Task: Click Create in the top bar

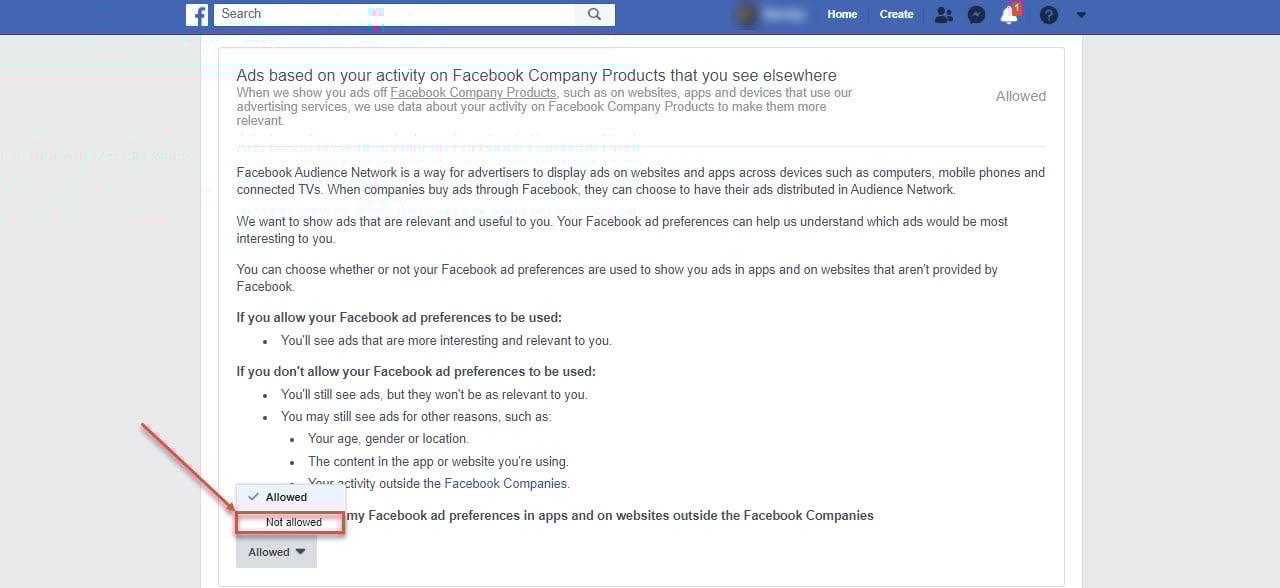Action: (x=896, y=14)
